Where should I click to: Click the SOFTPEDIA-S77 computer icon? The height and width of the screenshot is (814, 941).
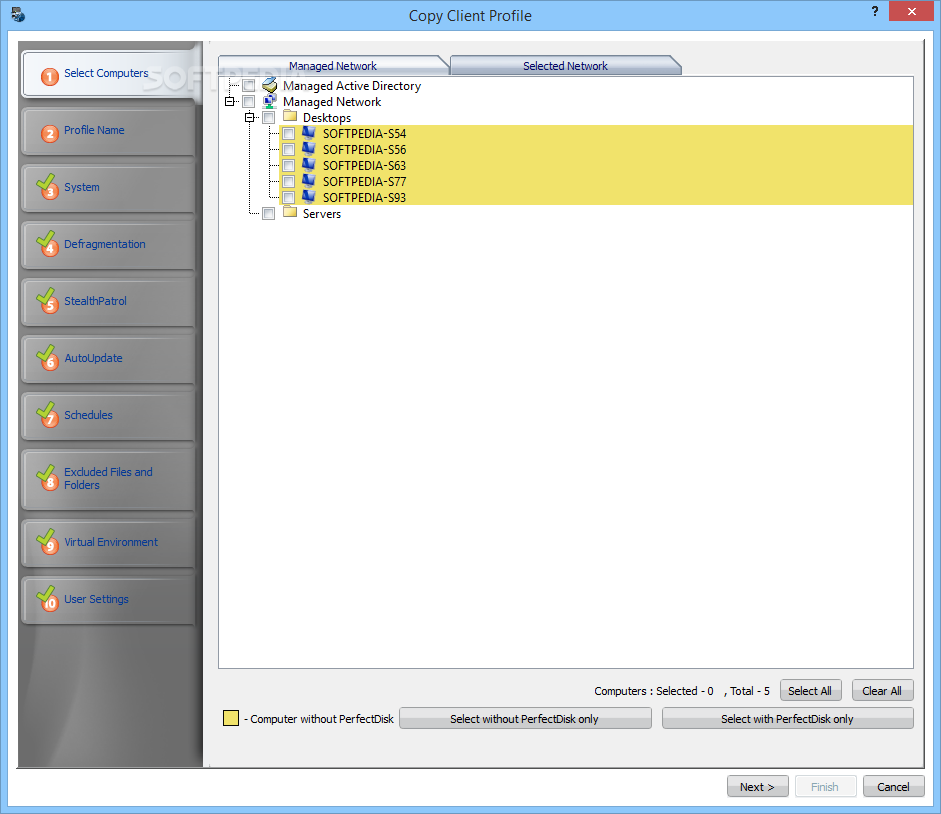(309, 181)
